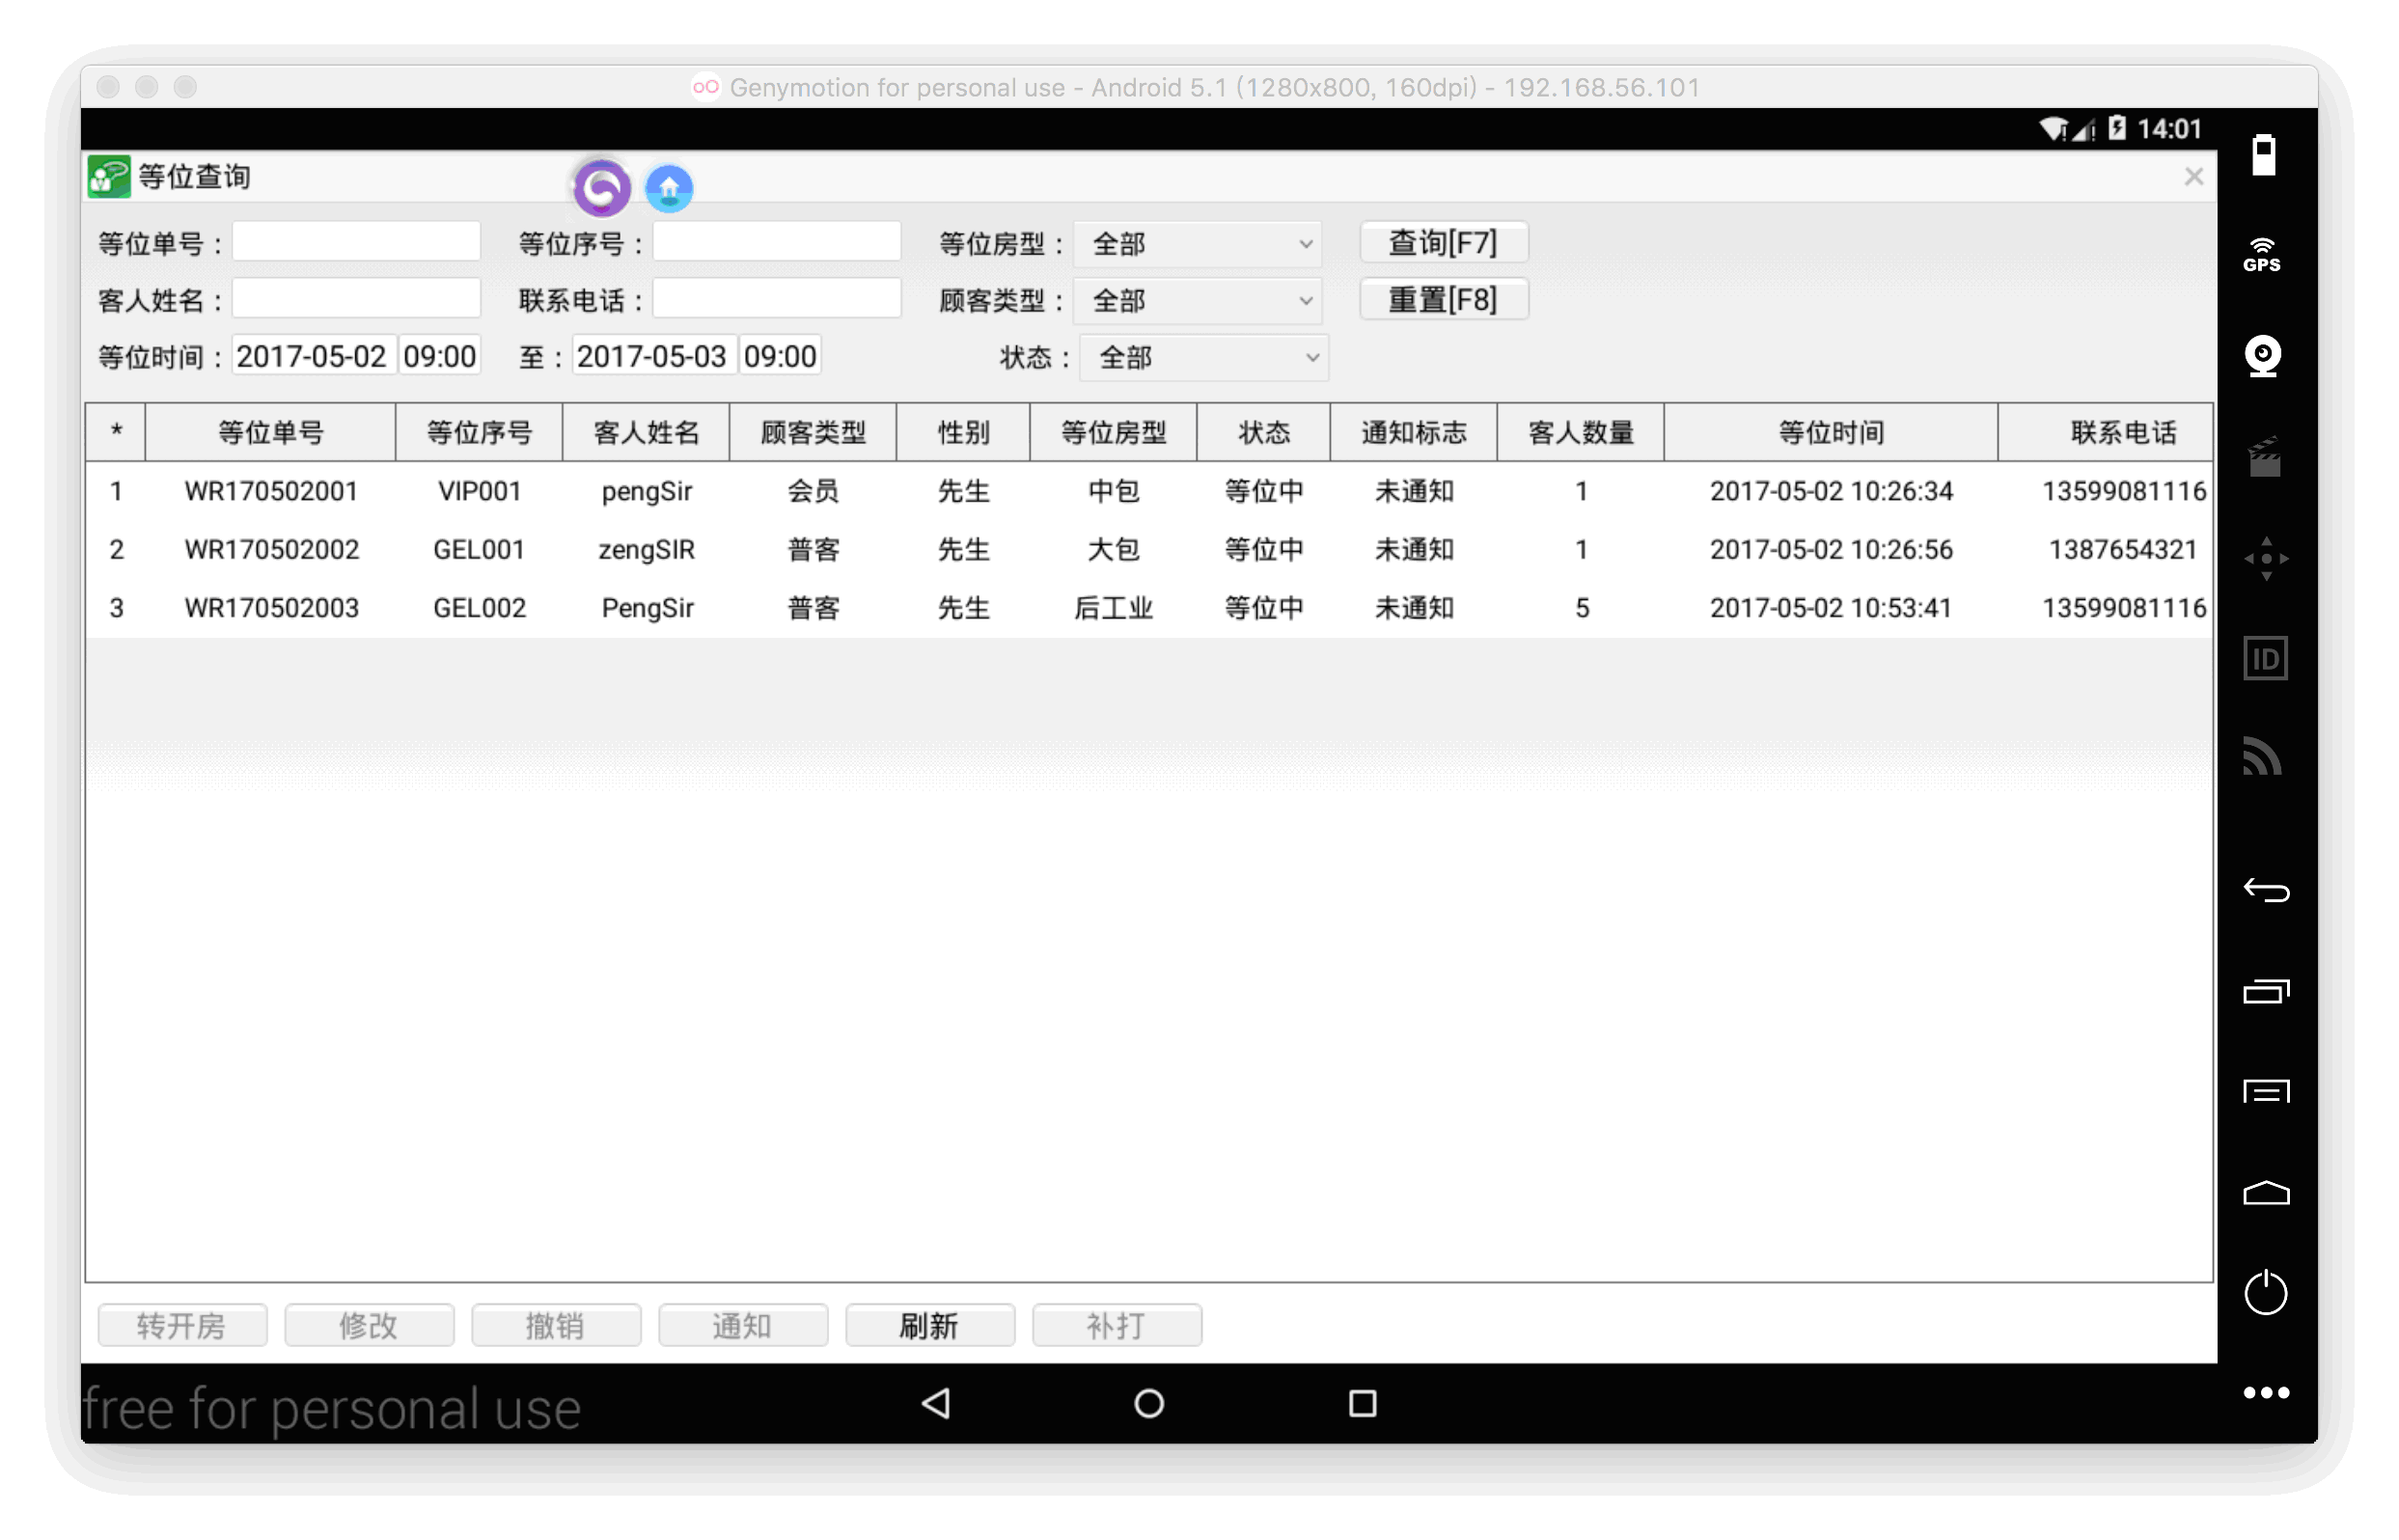Click 修改 button

(369, 1326)
